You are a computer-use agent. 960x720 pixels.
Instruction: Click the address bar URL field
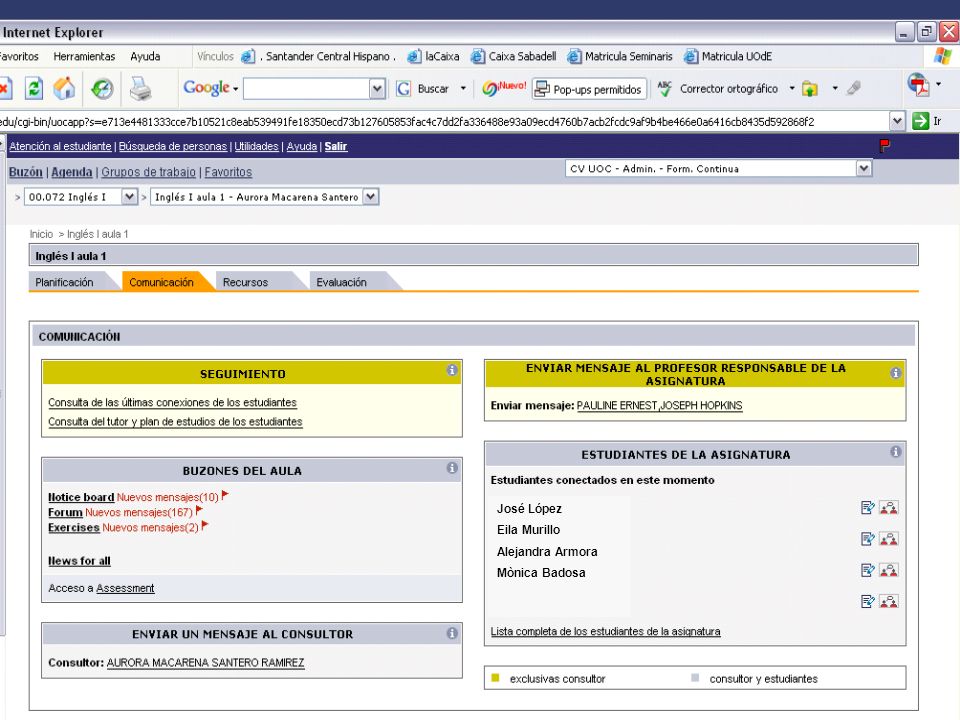point(444,121)
